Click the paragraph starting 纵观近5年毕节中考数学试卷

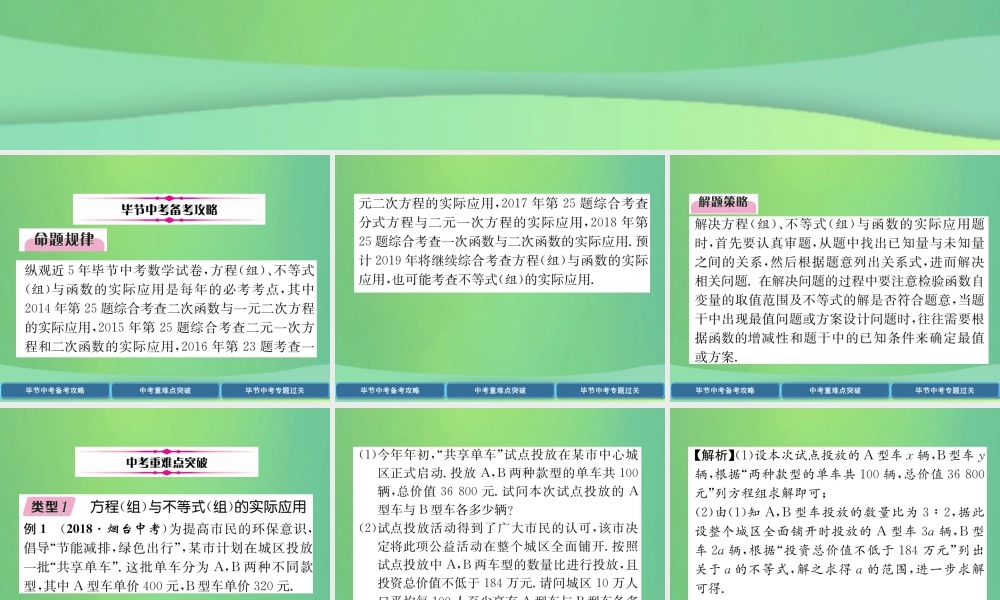169,308
